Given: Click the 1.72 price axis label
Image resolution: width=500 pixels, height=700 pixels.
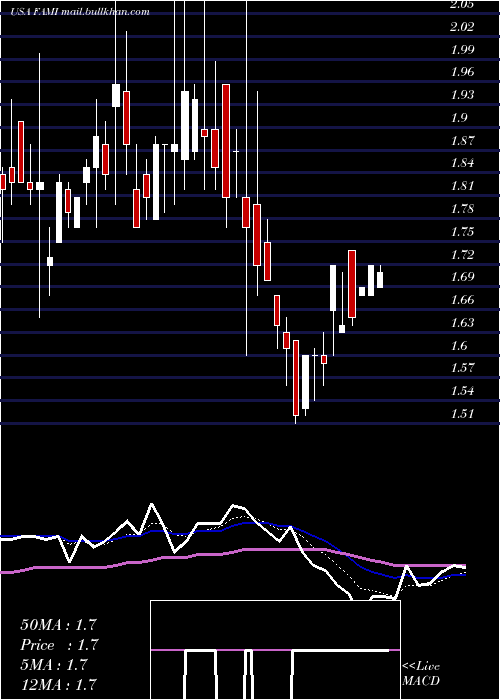Looking at the screenshot, I should click(x=461, y=255).
